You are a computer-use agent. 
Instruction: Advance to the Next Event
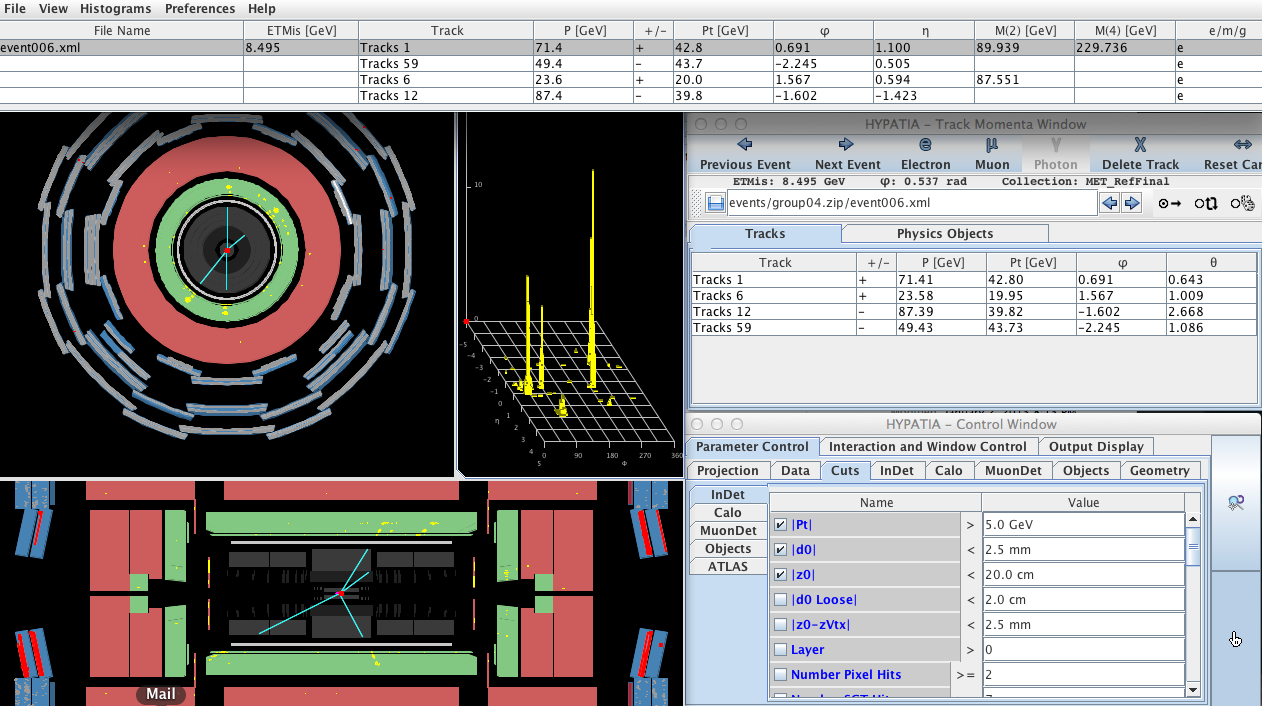tap(846, 154)
